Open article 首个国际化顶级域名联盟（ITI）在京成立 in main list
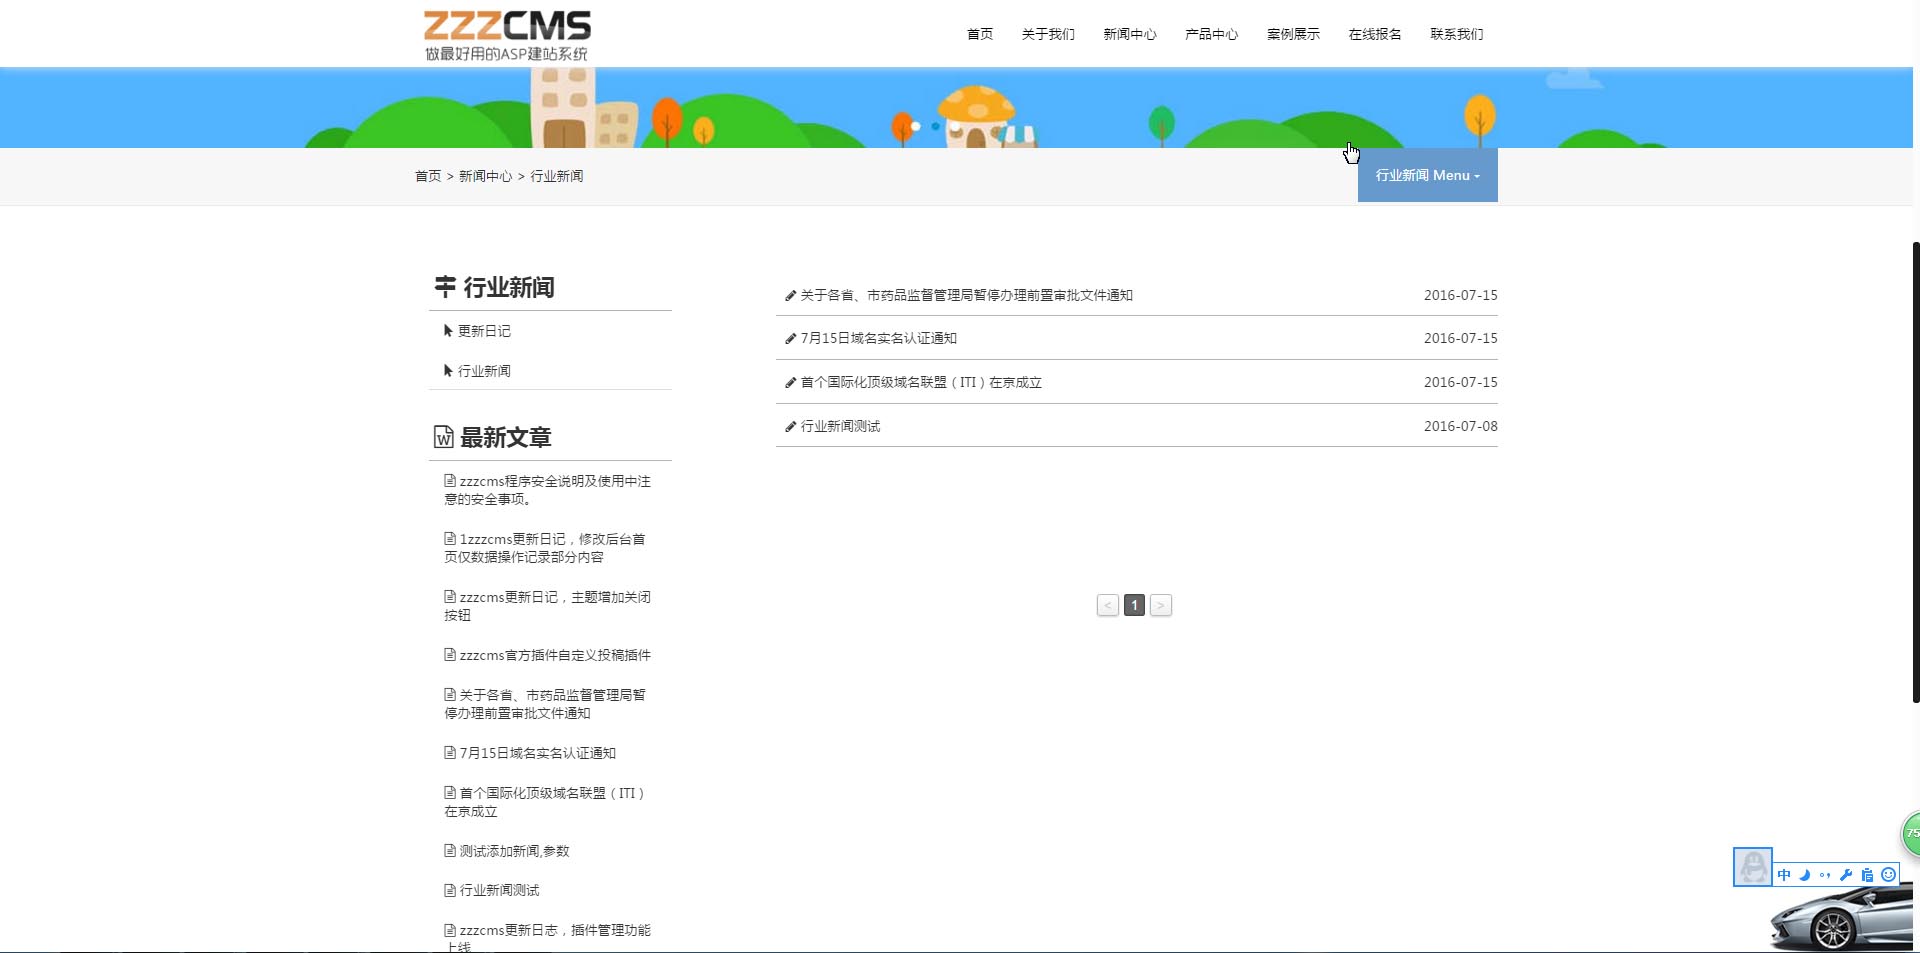 pos(921,383)
